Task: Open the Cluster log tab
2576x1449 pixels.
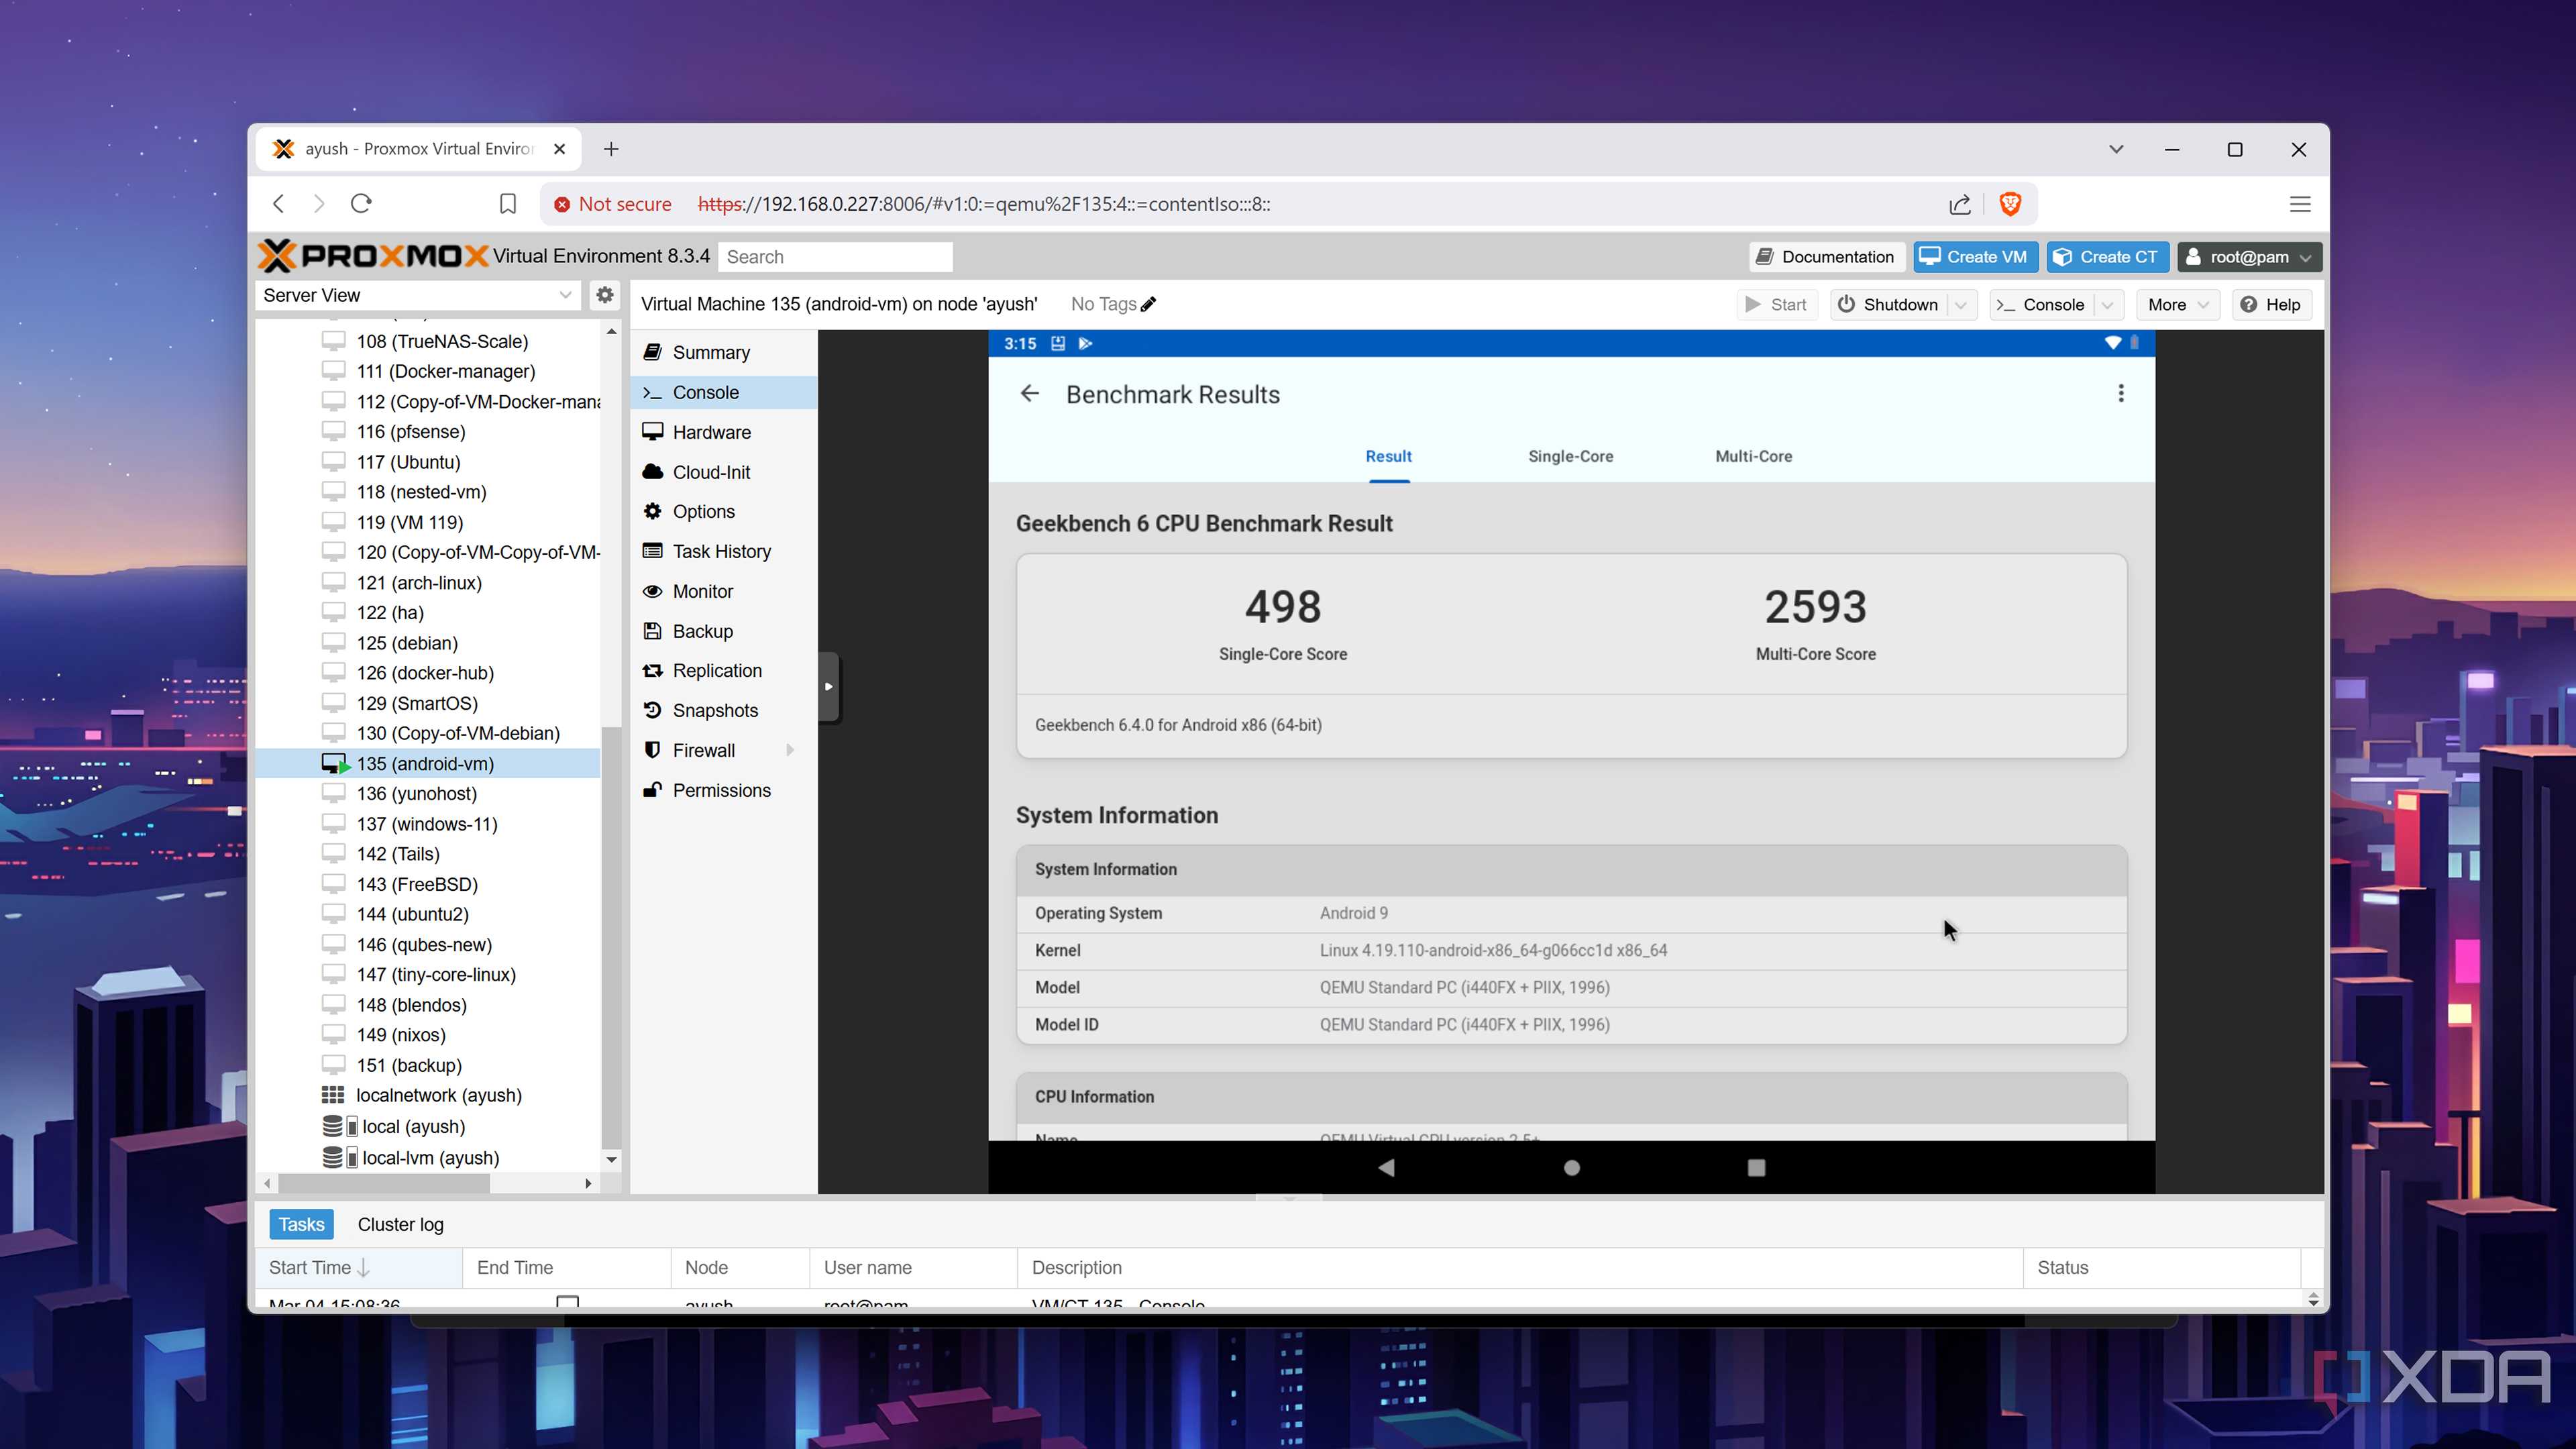Action: (x=400, y=1224)
